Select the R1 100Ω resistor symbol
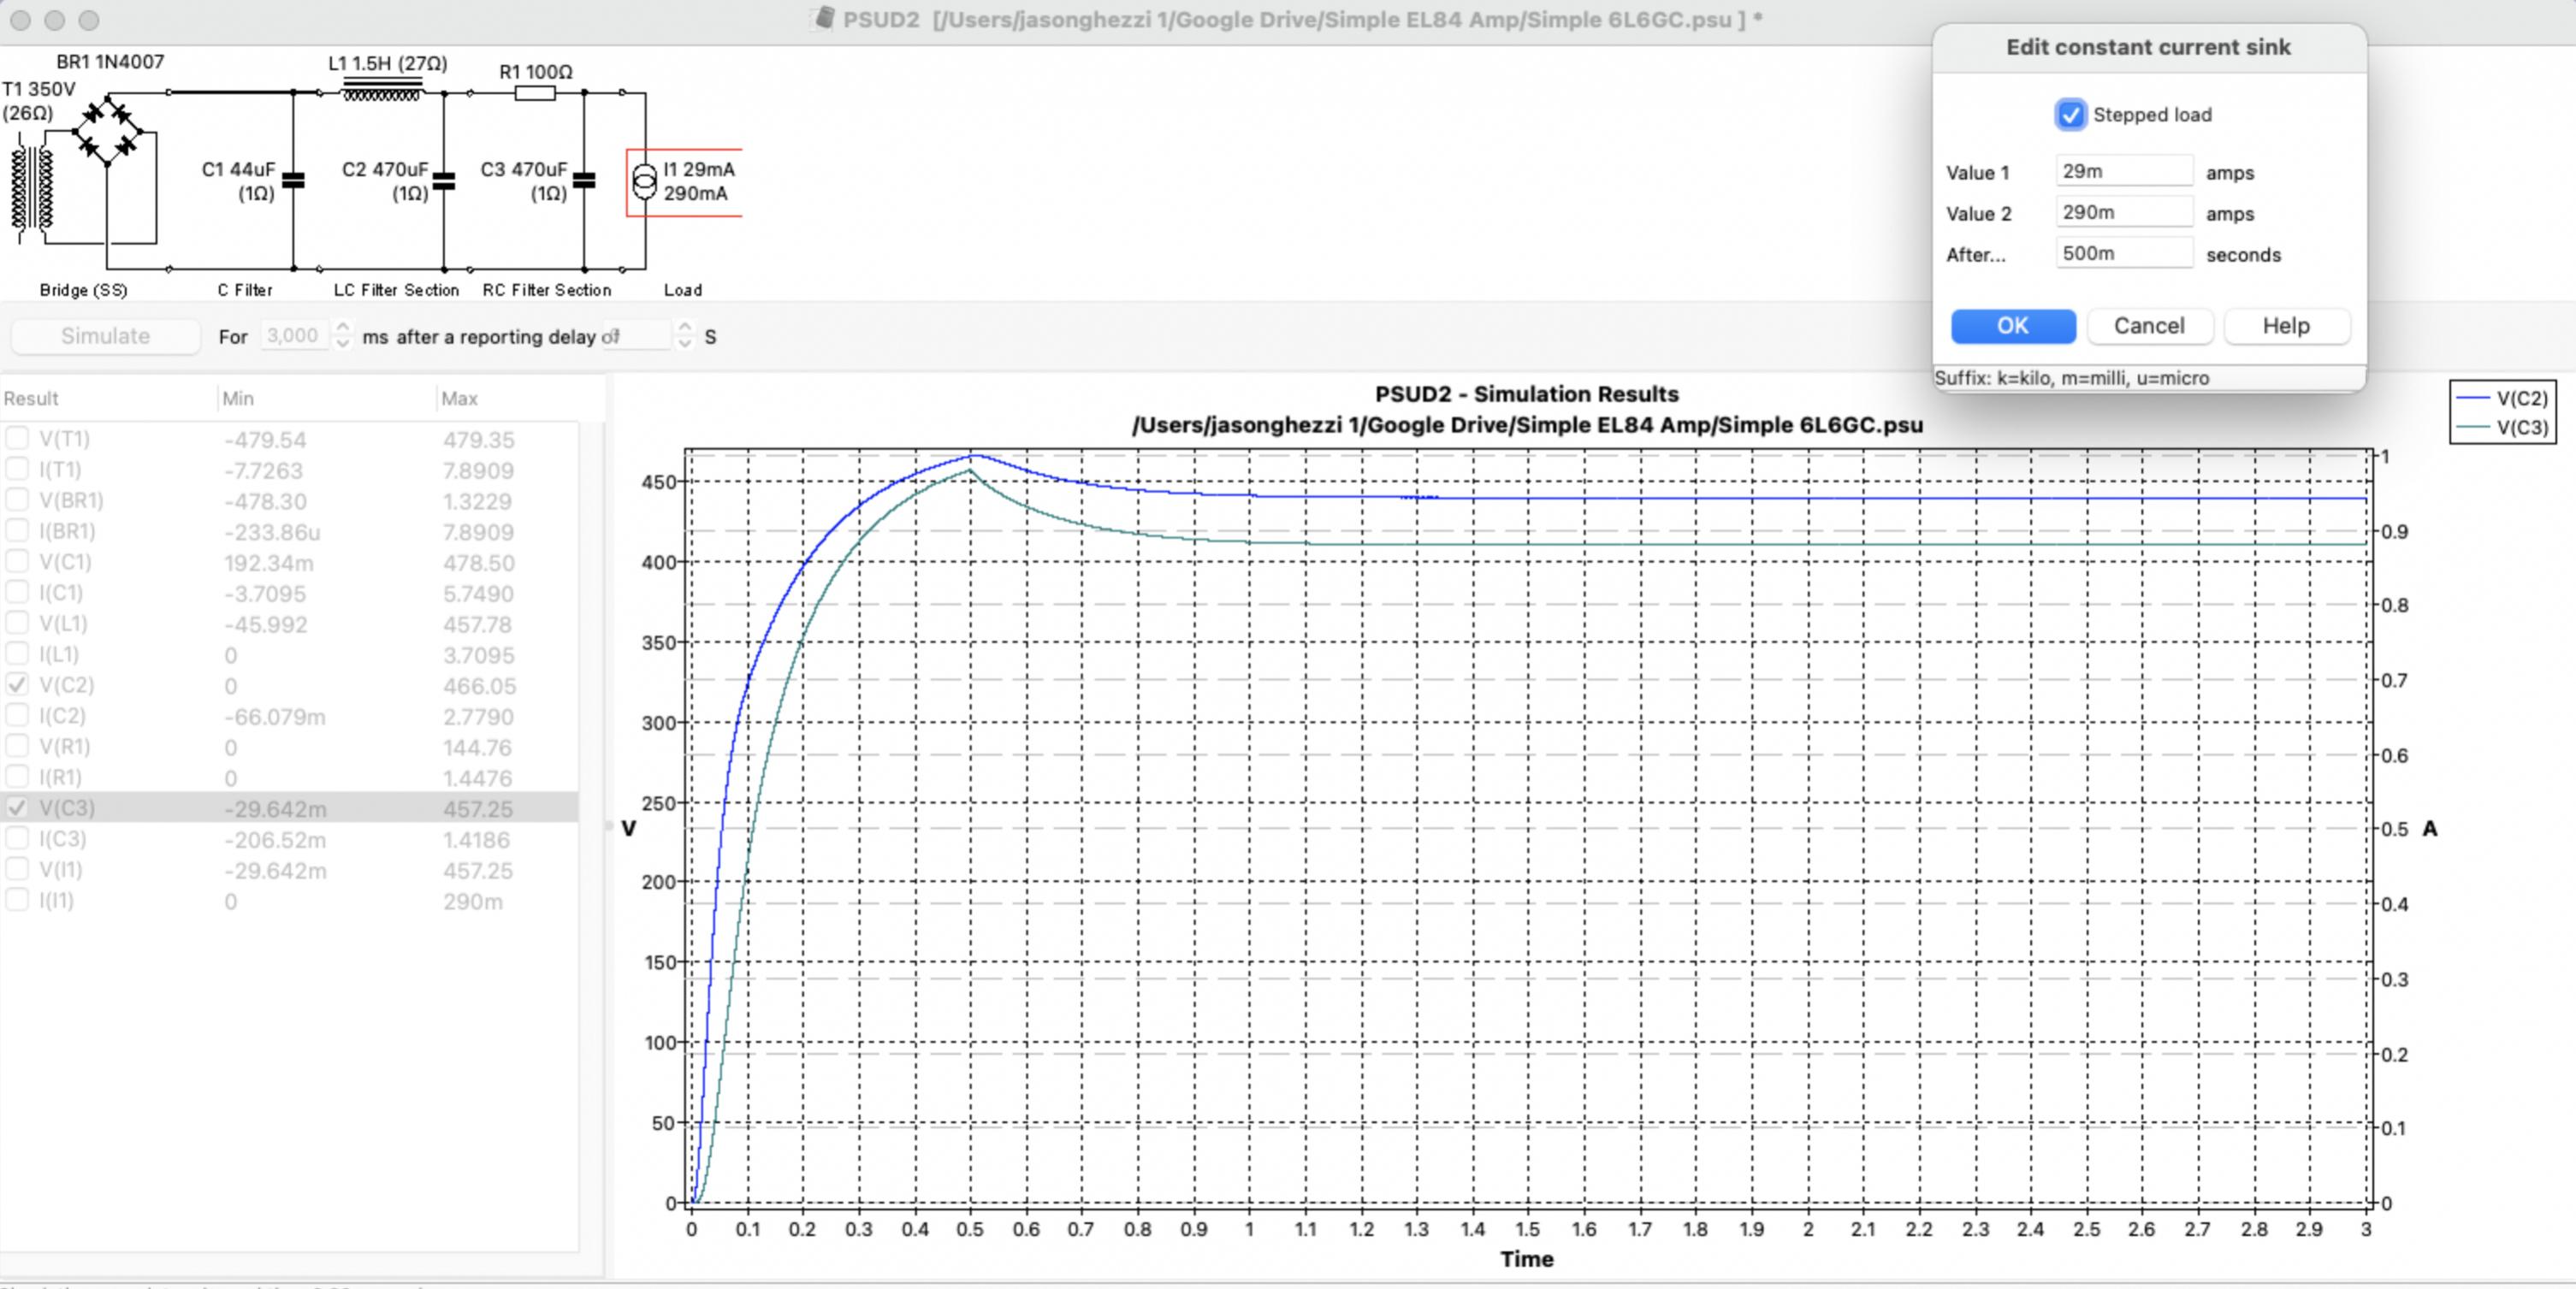2576x1289 pixels. (535, 93)
